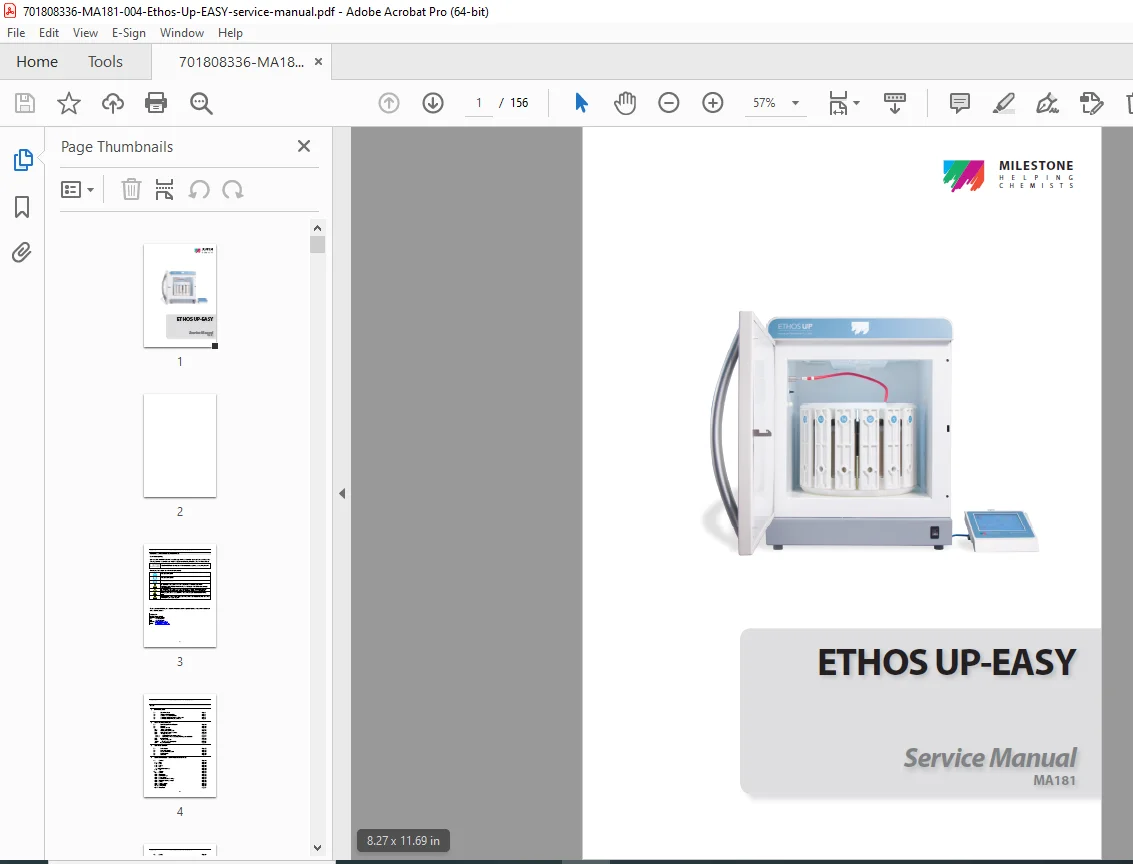Expand fit page options arrow
This screenshot has height=864, width=1133.
857,103
